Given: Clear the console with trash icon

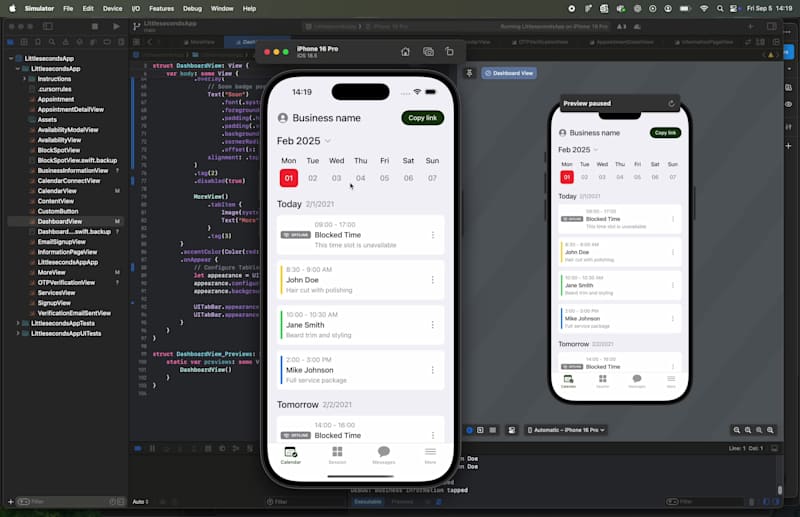Looking at the screenshot, I should click(x=752, y=502).
